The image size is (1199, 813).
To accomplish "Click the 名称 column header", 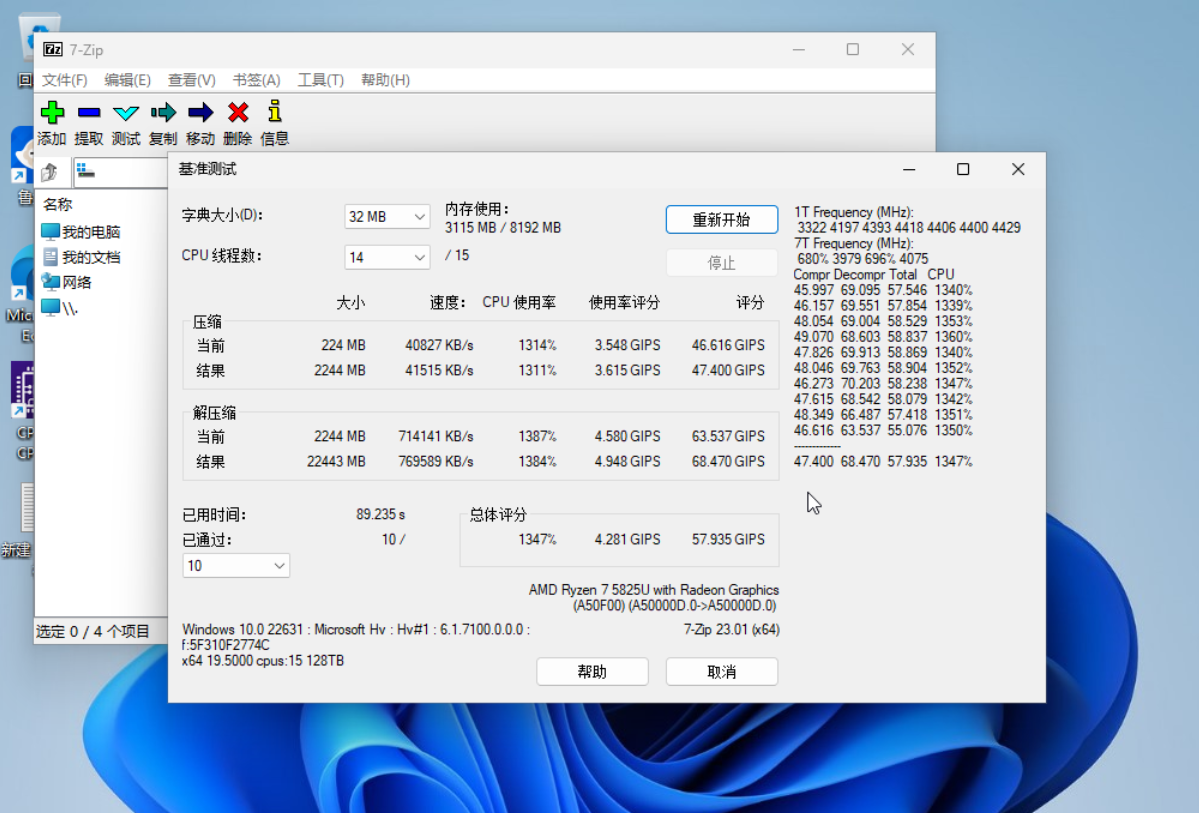I will pos(57,204).
